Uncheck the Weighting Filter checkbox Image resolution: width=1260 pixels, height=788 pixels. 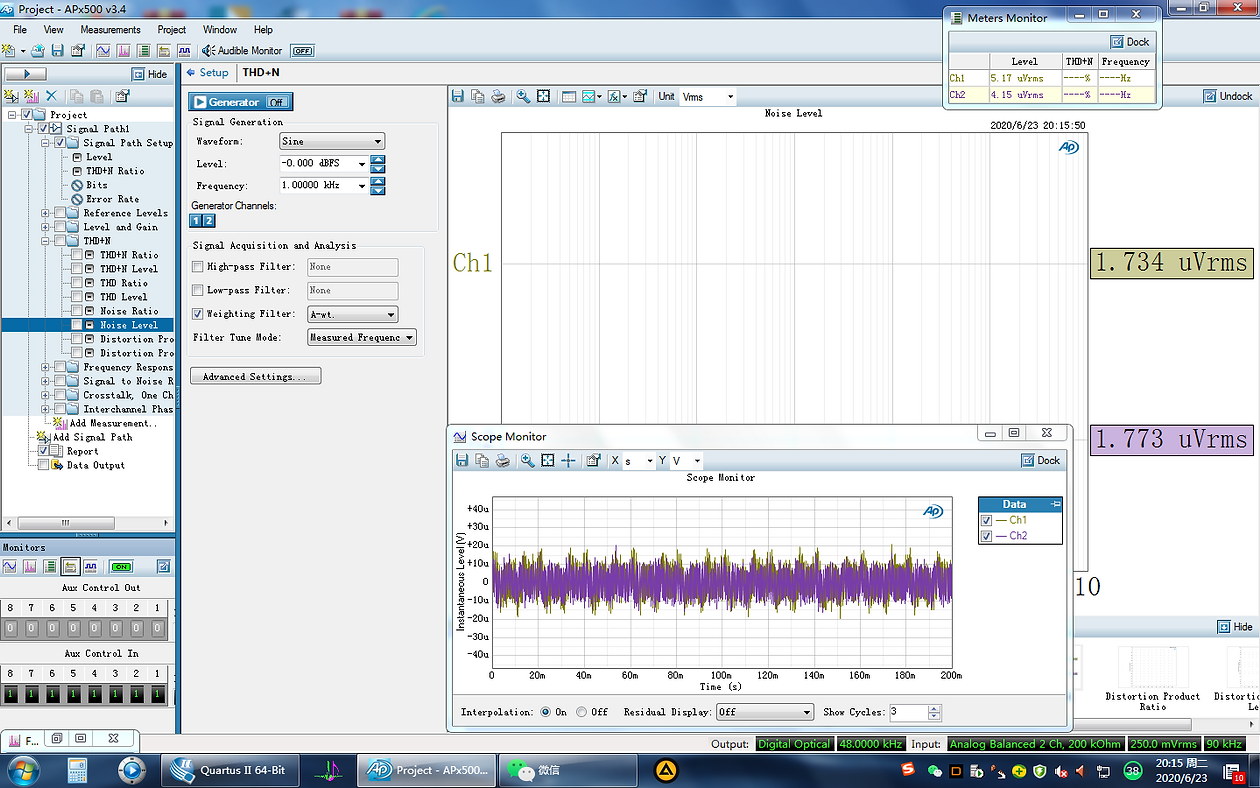point(197,314)
